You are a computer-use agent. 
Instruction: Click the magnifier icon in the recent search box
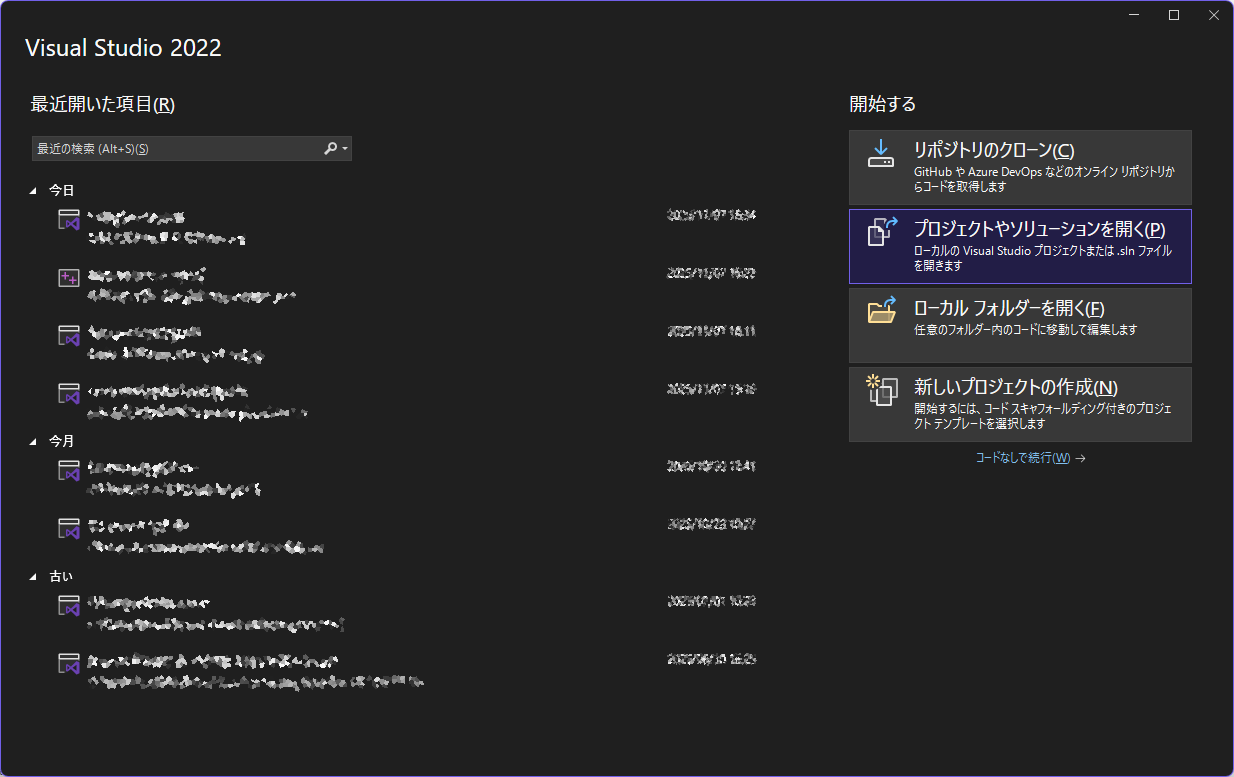pyautogui.click(x=331, y=148)
